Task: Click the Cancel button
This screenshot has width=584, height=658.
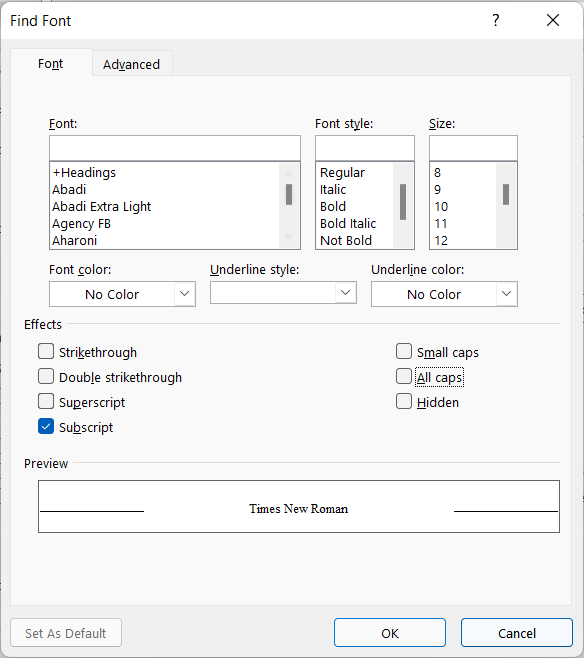Action: coord(517,633)
